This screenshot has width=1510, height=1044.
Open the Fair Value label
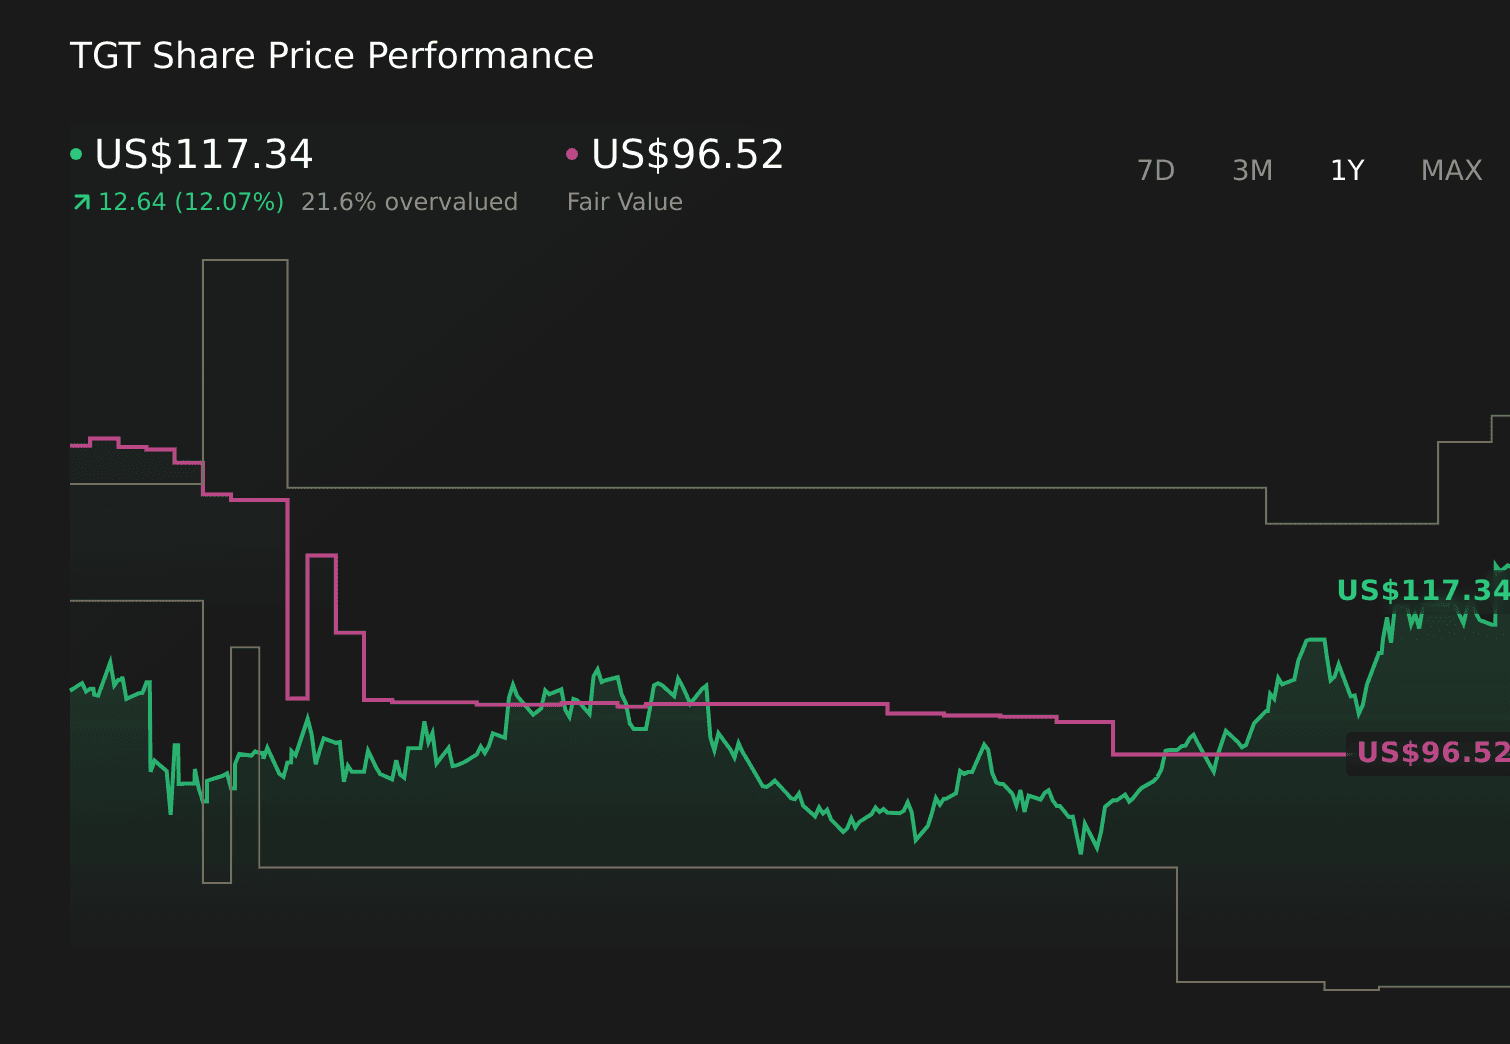coord(624,202)
